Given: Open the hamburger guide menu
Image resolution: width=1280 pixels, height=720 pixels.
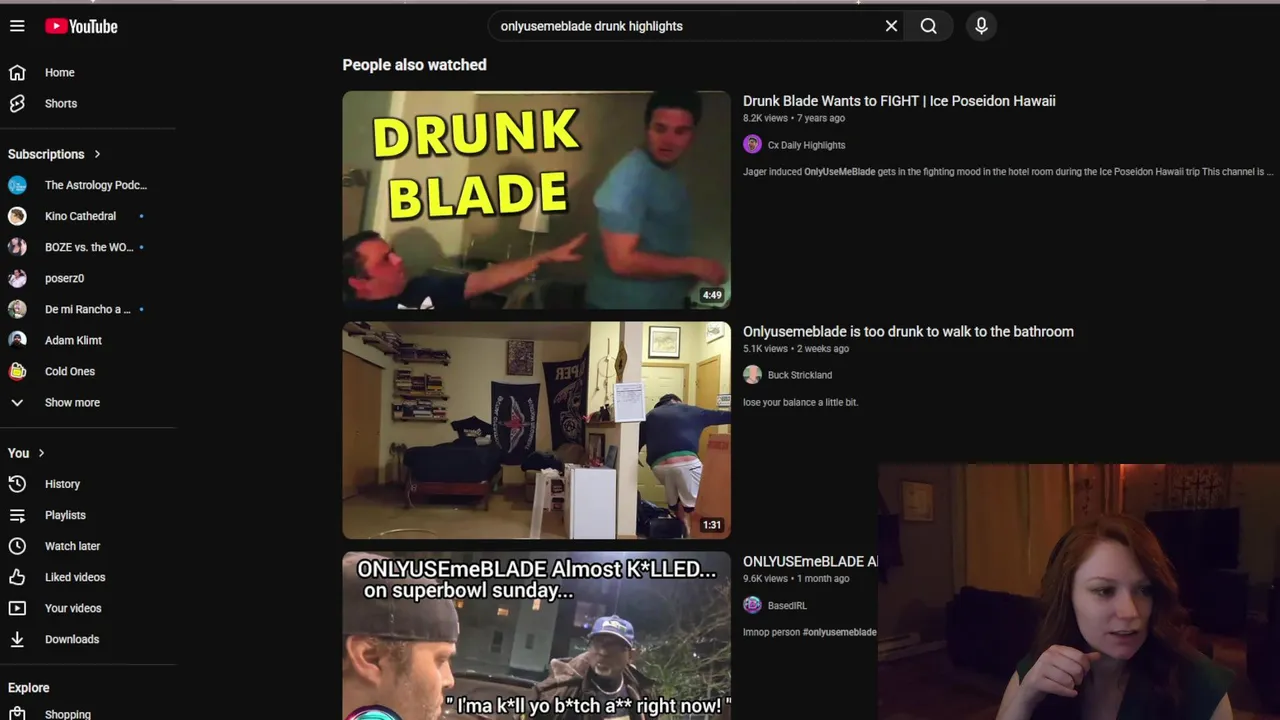Looking at the screenshot, I should [x=17, y=26].
